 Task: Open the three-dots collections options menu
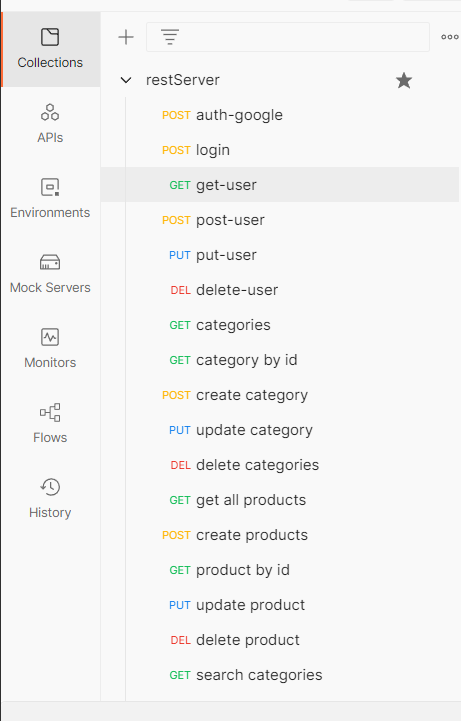tap(450, 37)
